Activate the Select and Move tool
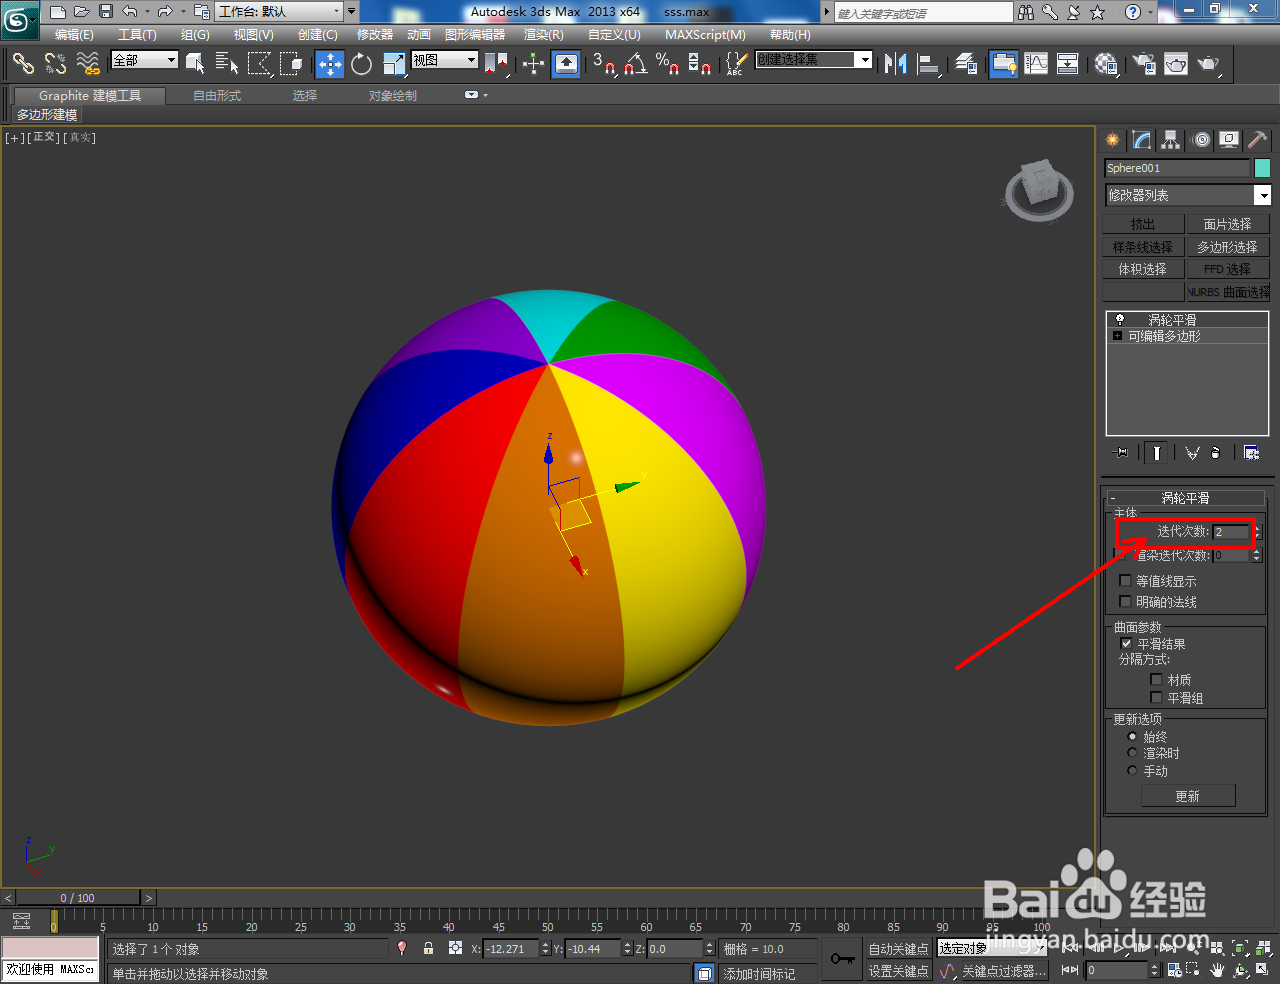Screen dimensions: 1280x984 [x=330, y=64]
